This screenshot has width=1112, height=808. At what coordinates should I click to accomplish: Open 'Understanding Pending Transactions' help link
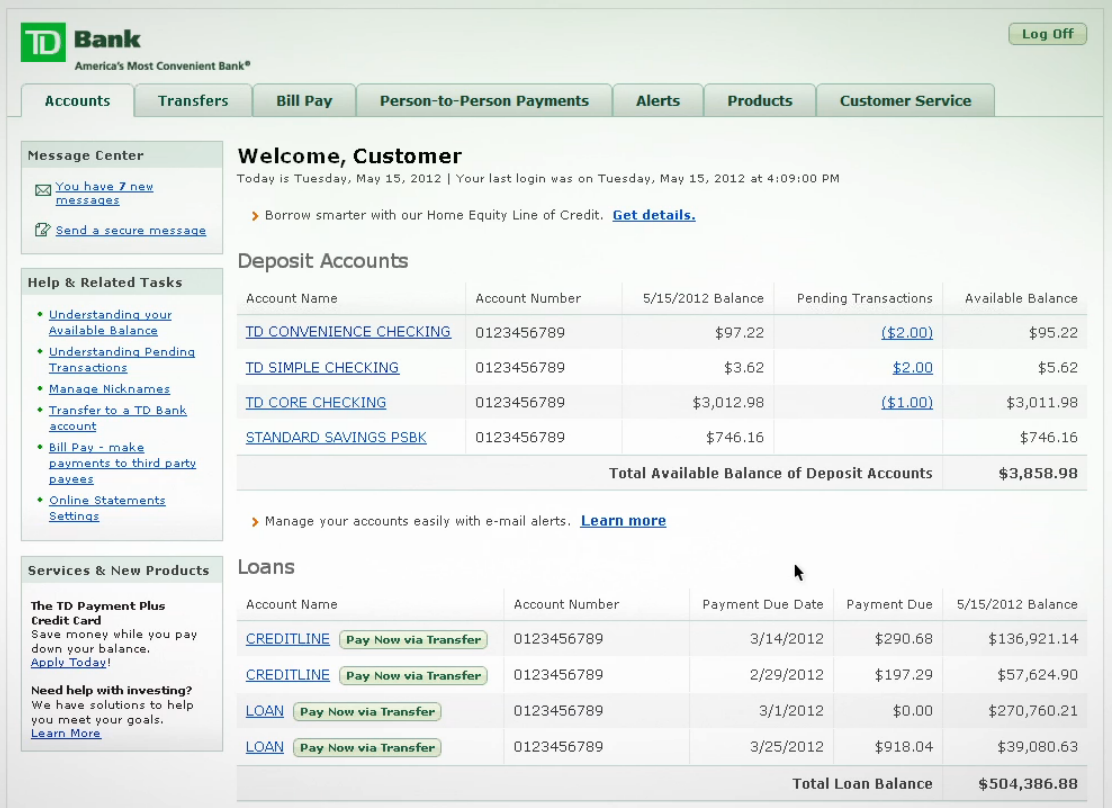point(121,359)
